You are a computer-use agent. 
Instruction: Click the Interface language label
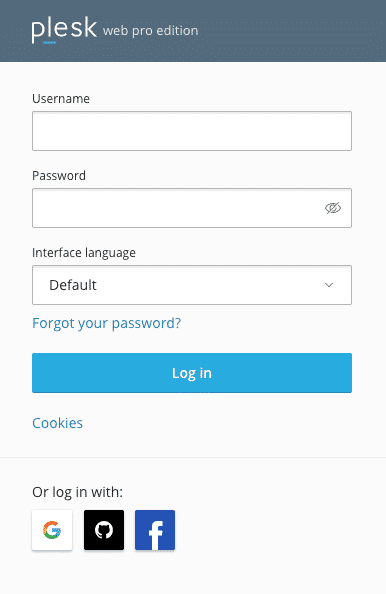[84, 253]
